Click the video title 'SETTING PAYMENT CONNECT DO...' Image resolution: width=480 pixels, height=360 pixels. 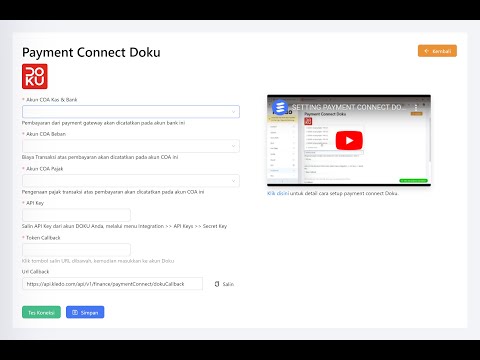coord(349,107)
